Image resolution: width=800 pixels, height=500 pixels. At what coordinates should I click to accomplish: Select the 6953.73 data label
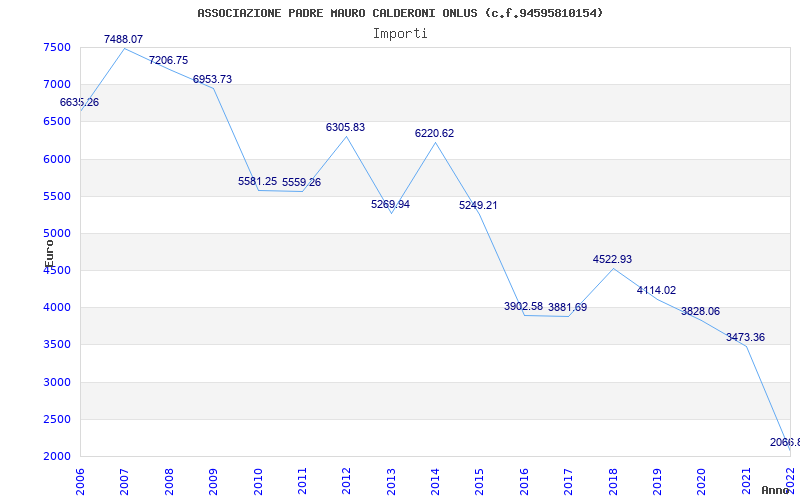(212, 79)
